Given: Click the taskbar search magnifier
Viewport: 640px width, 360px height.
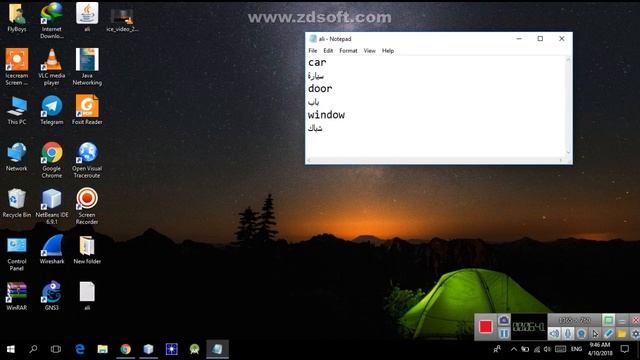Looking at the screenshot, I should coord(33,349).
